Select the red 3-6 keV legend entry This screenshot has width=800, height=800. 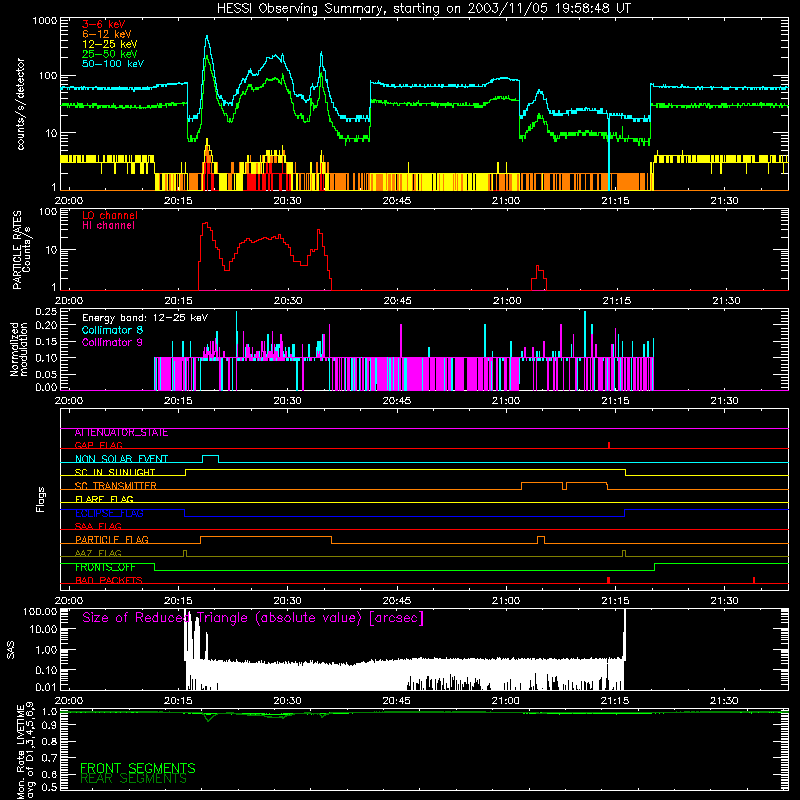pyautogui.click(x=103, y=24)
